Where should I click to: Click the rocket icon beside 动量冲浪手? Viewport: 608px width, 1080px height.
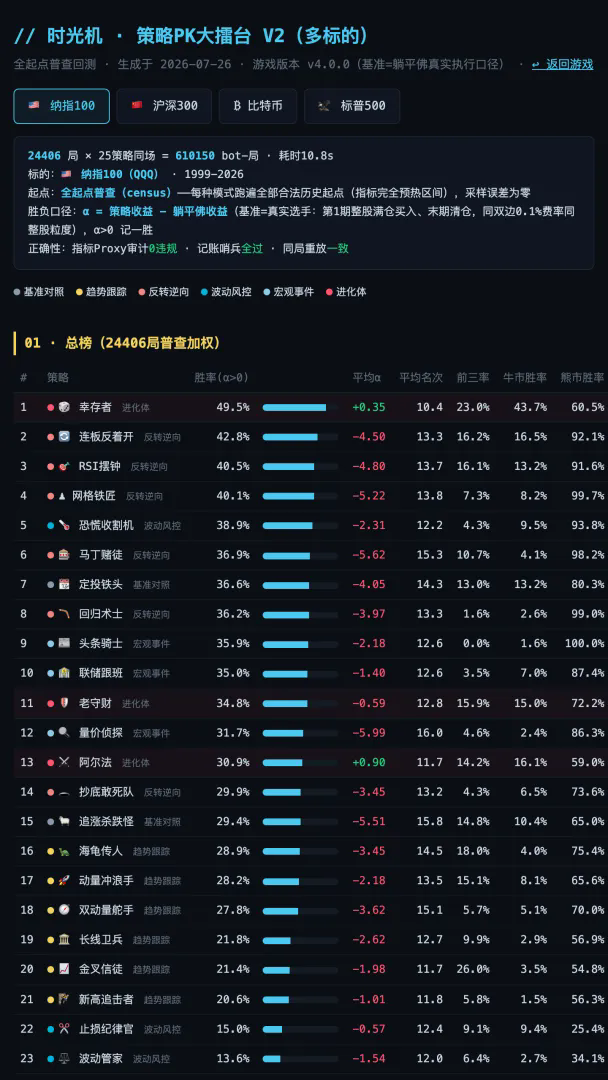pyautogui.click(x=63, y=880)
